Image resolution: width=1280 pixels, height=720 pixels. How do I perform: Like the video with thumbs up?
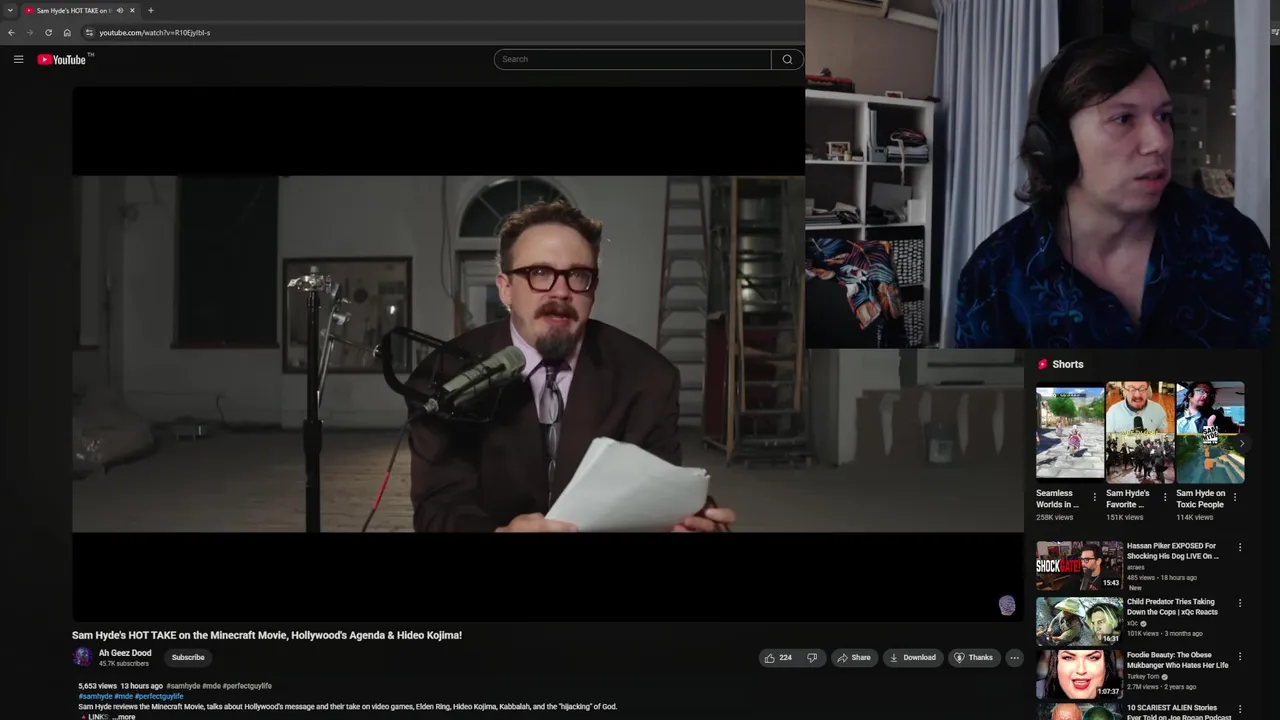(778, 657)
